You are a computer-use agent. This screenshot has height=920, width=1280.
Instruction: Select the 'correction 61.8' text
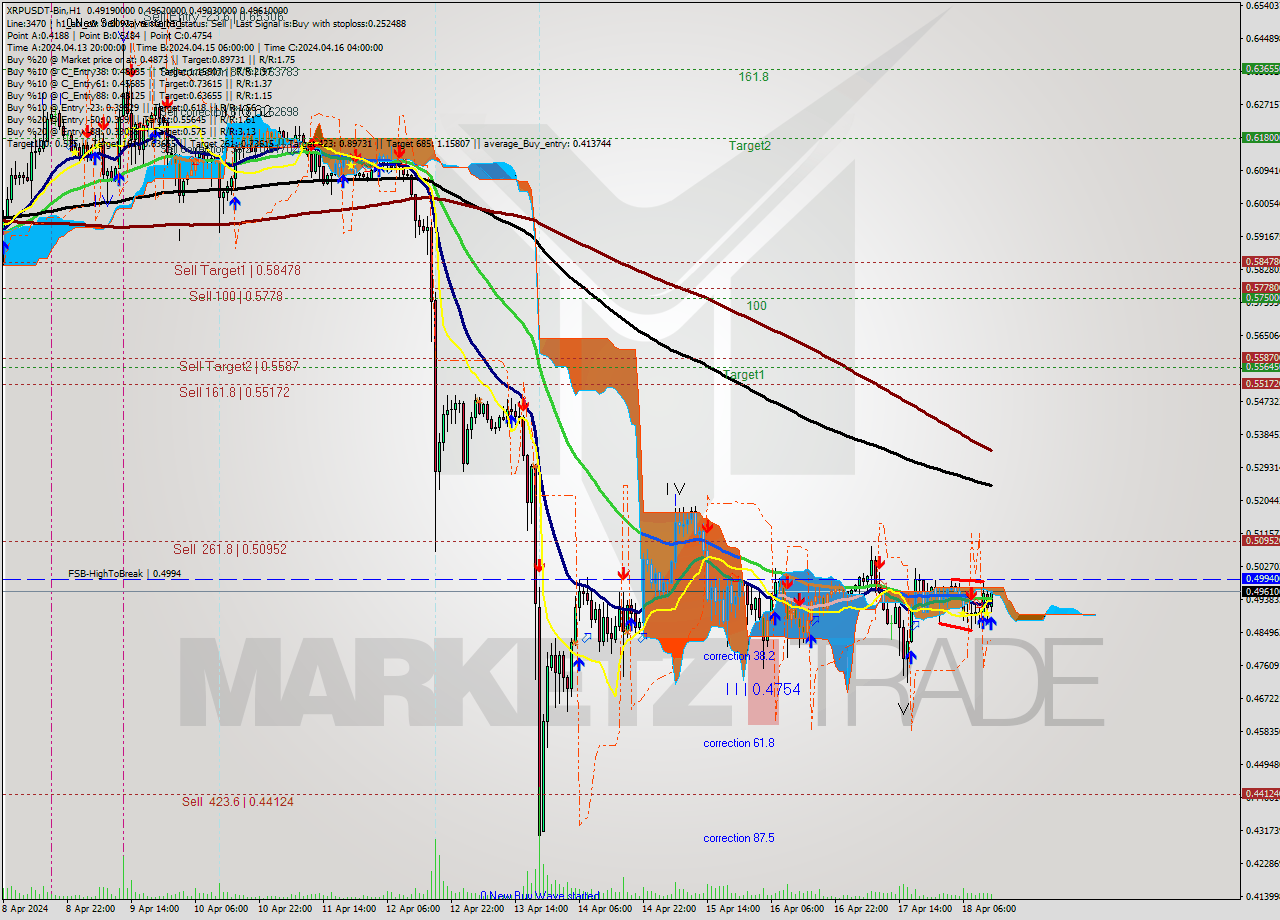tap(739, 743)
